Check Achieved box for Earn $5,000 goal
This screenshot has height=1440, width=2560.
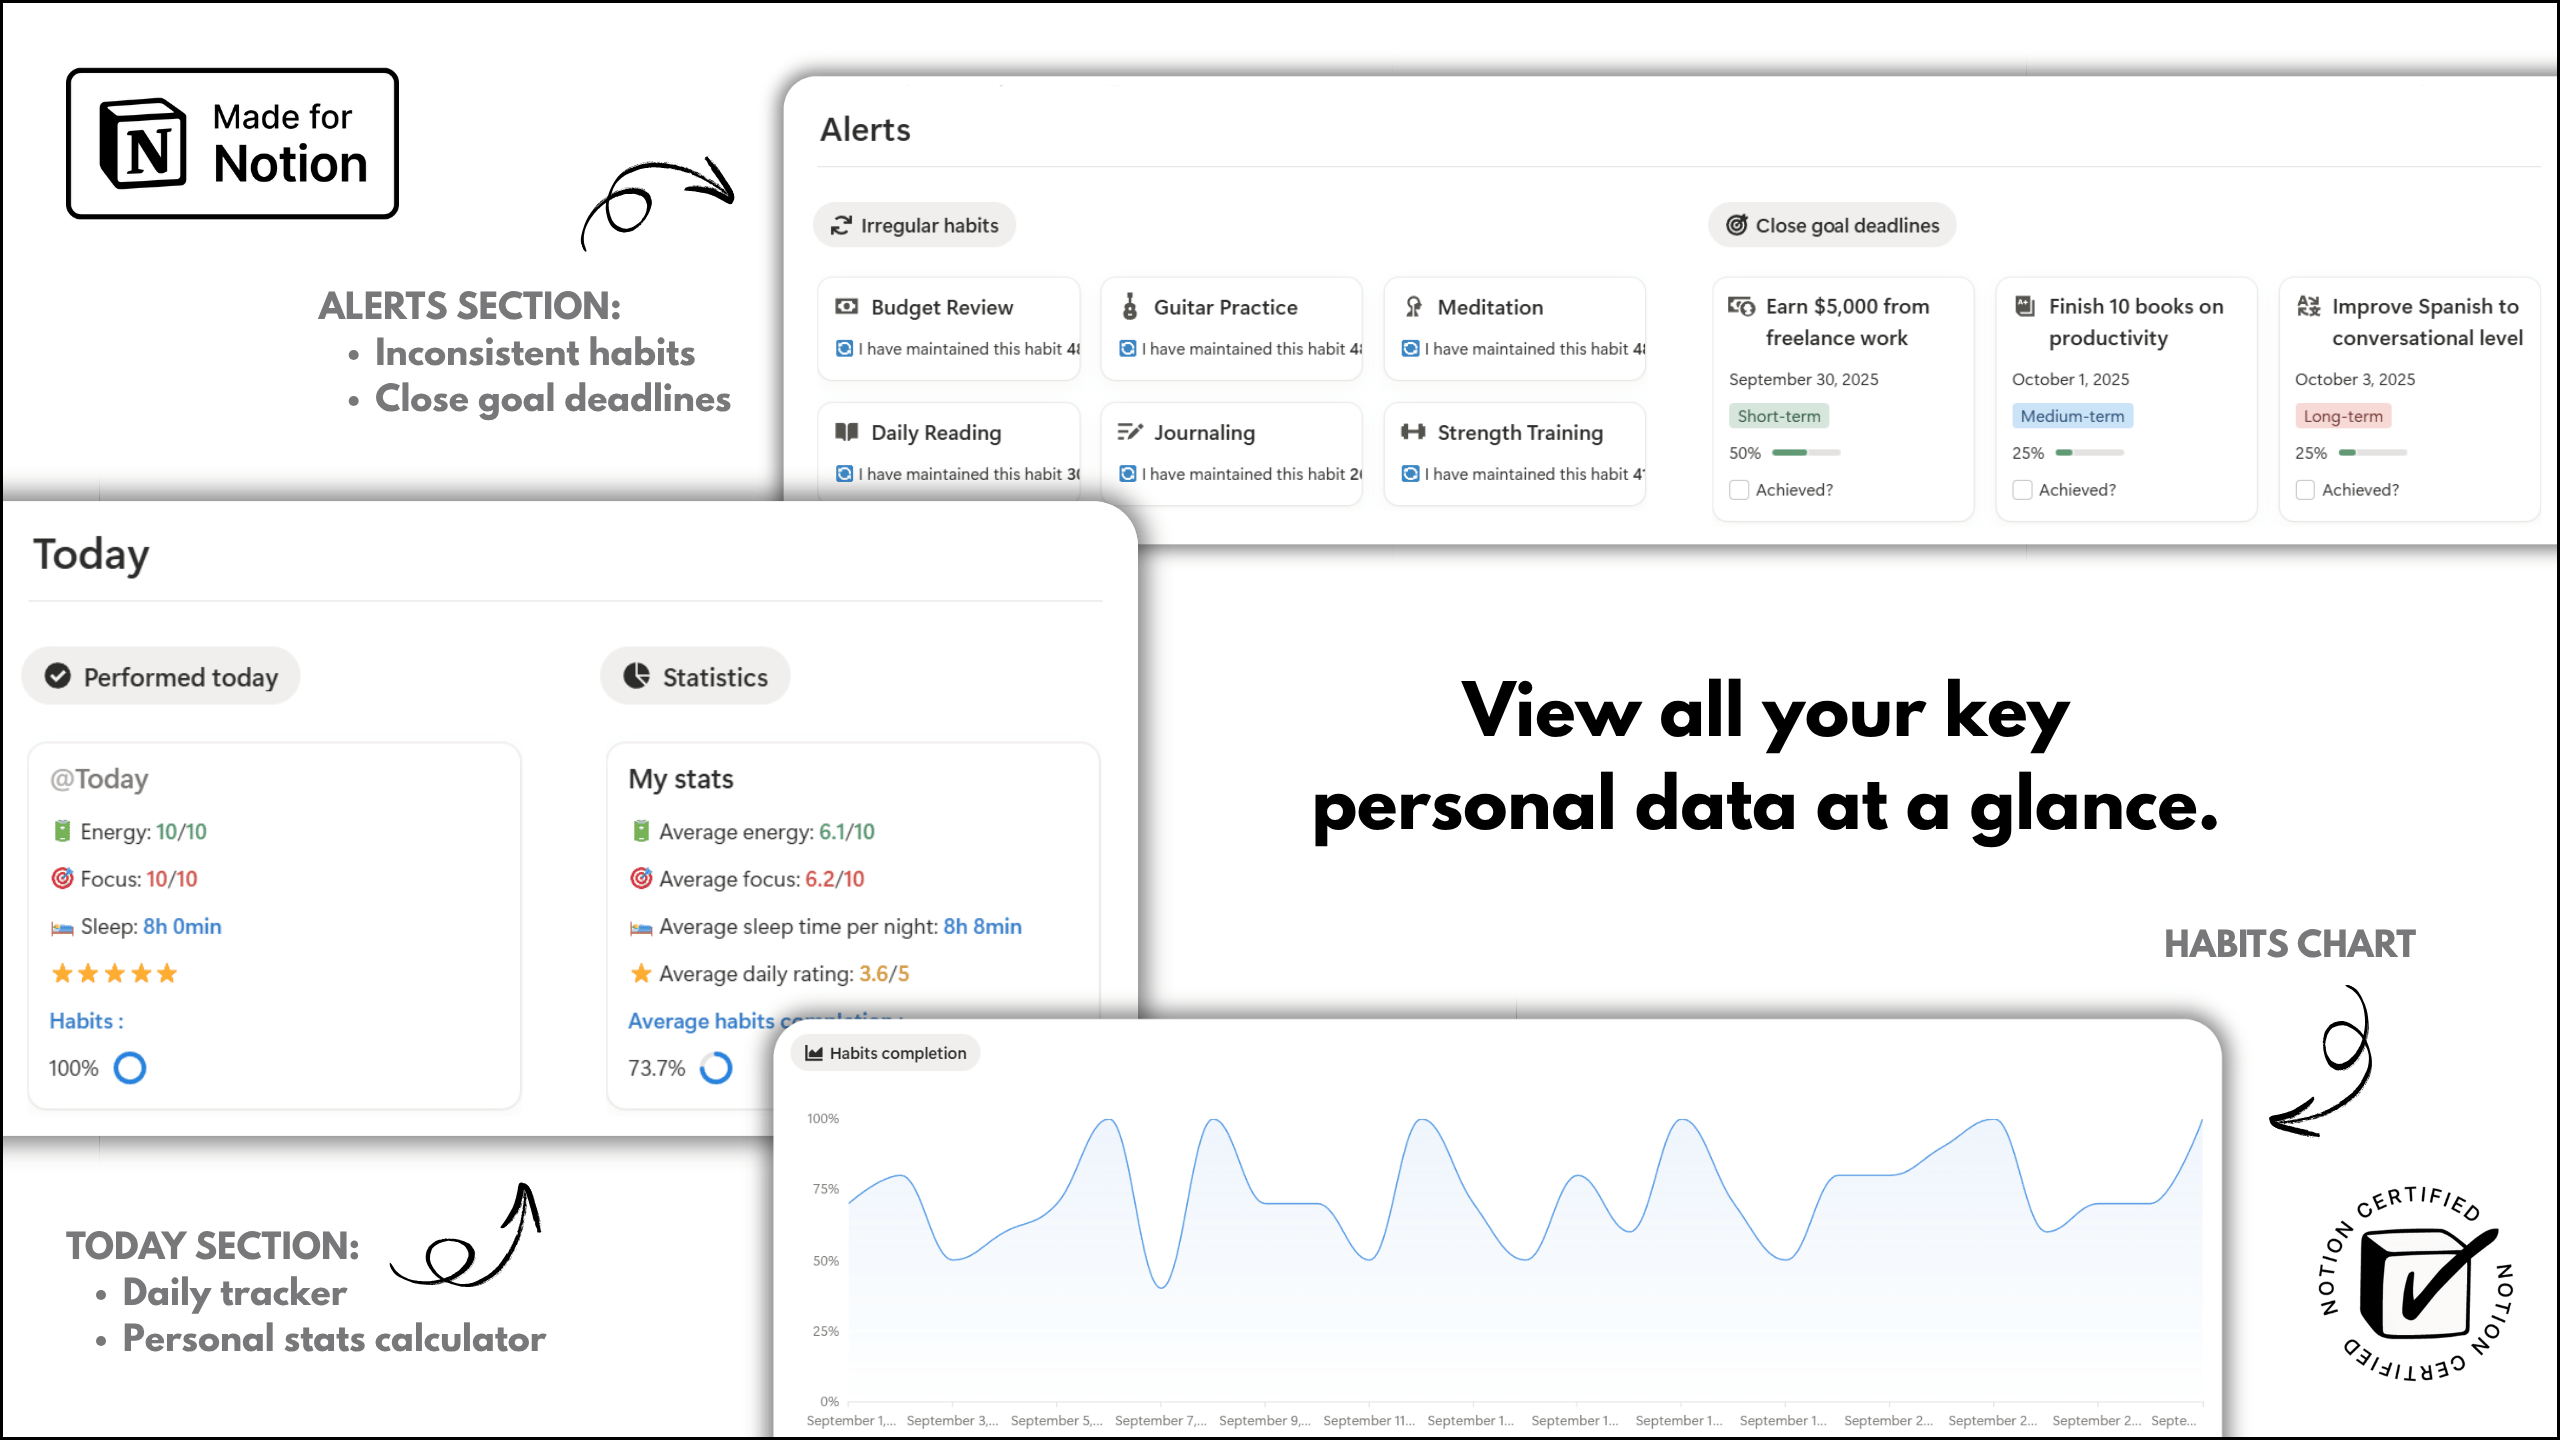[x=1739, y=490]
